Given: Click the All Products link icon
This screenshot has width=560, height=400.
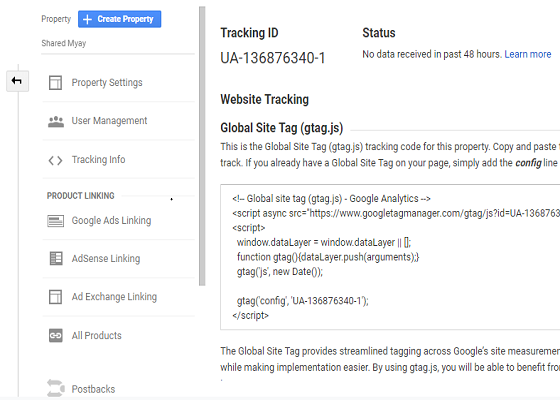Looking at the screenshot, I should (x=56, y=335).
